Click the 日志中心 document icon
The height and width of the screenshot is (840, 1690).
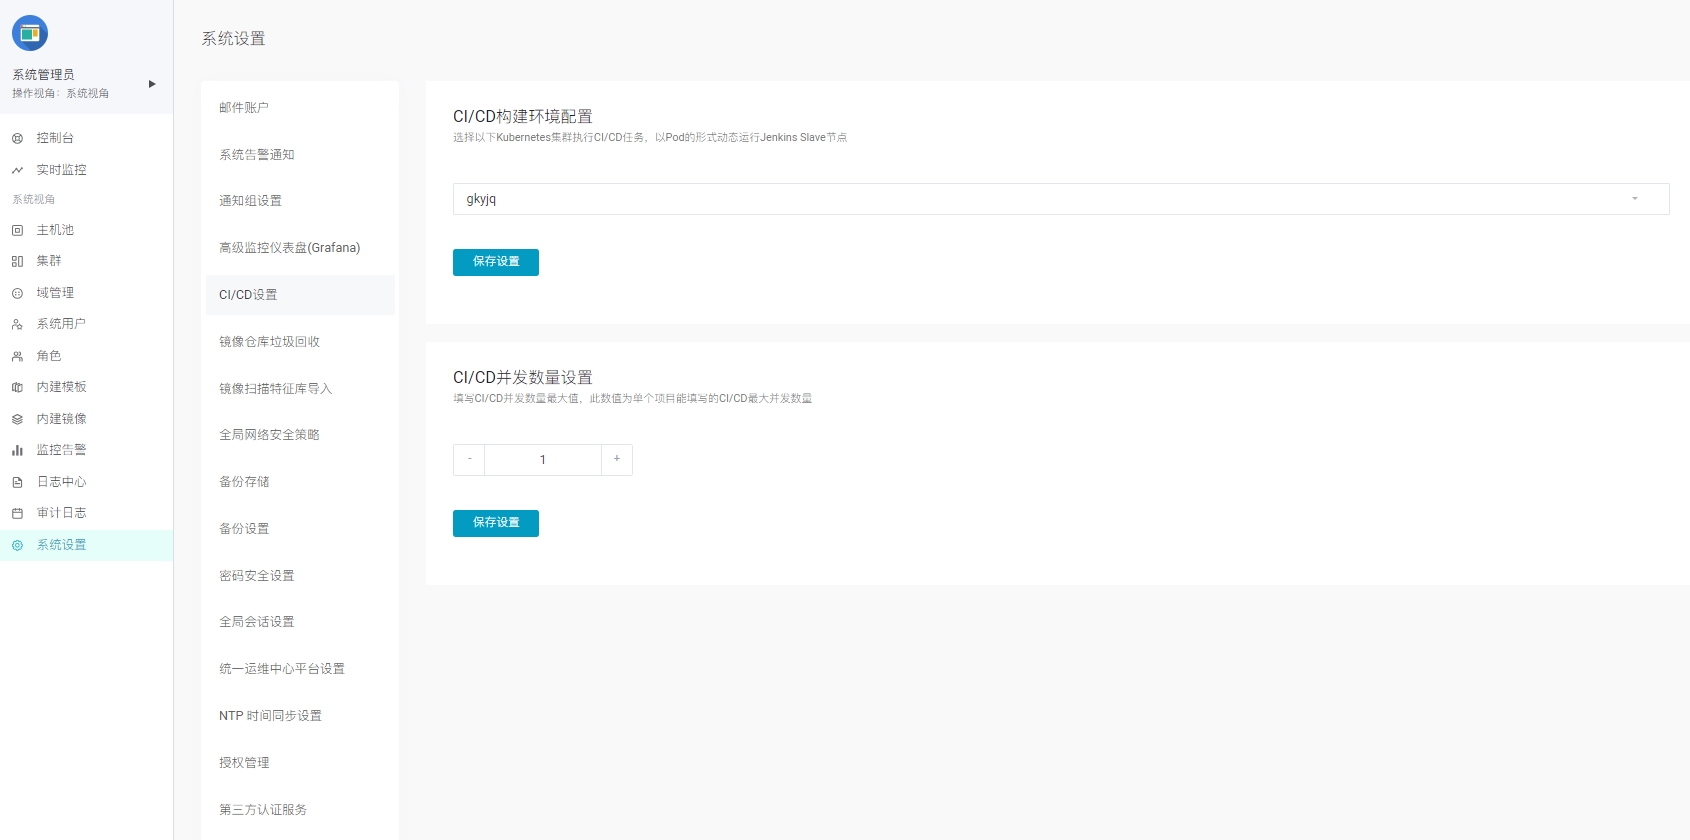(x=17, y=482)
